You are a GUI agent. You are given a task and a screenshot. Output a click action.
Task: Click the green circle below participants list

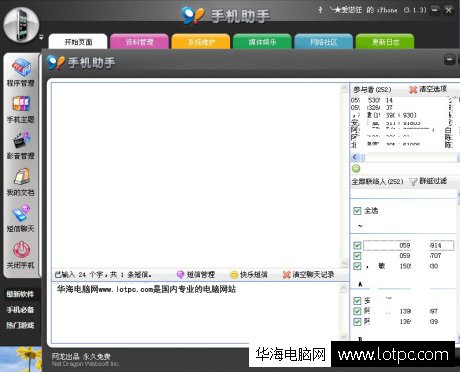(x=356, y=168)
